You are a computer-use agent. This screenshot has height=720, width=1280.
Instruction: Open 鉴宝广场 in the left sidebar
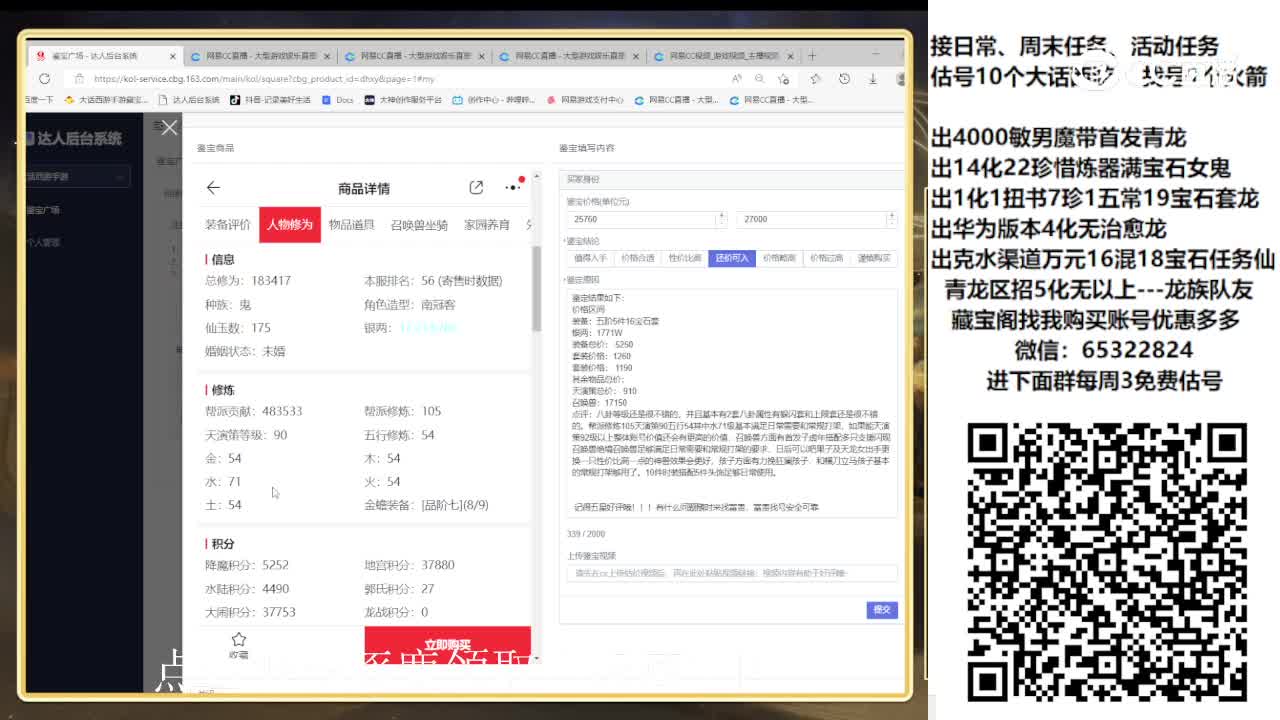coord(43,210)
